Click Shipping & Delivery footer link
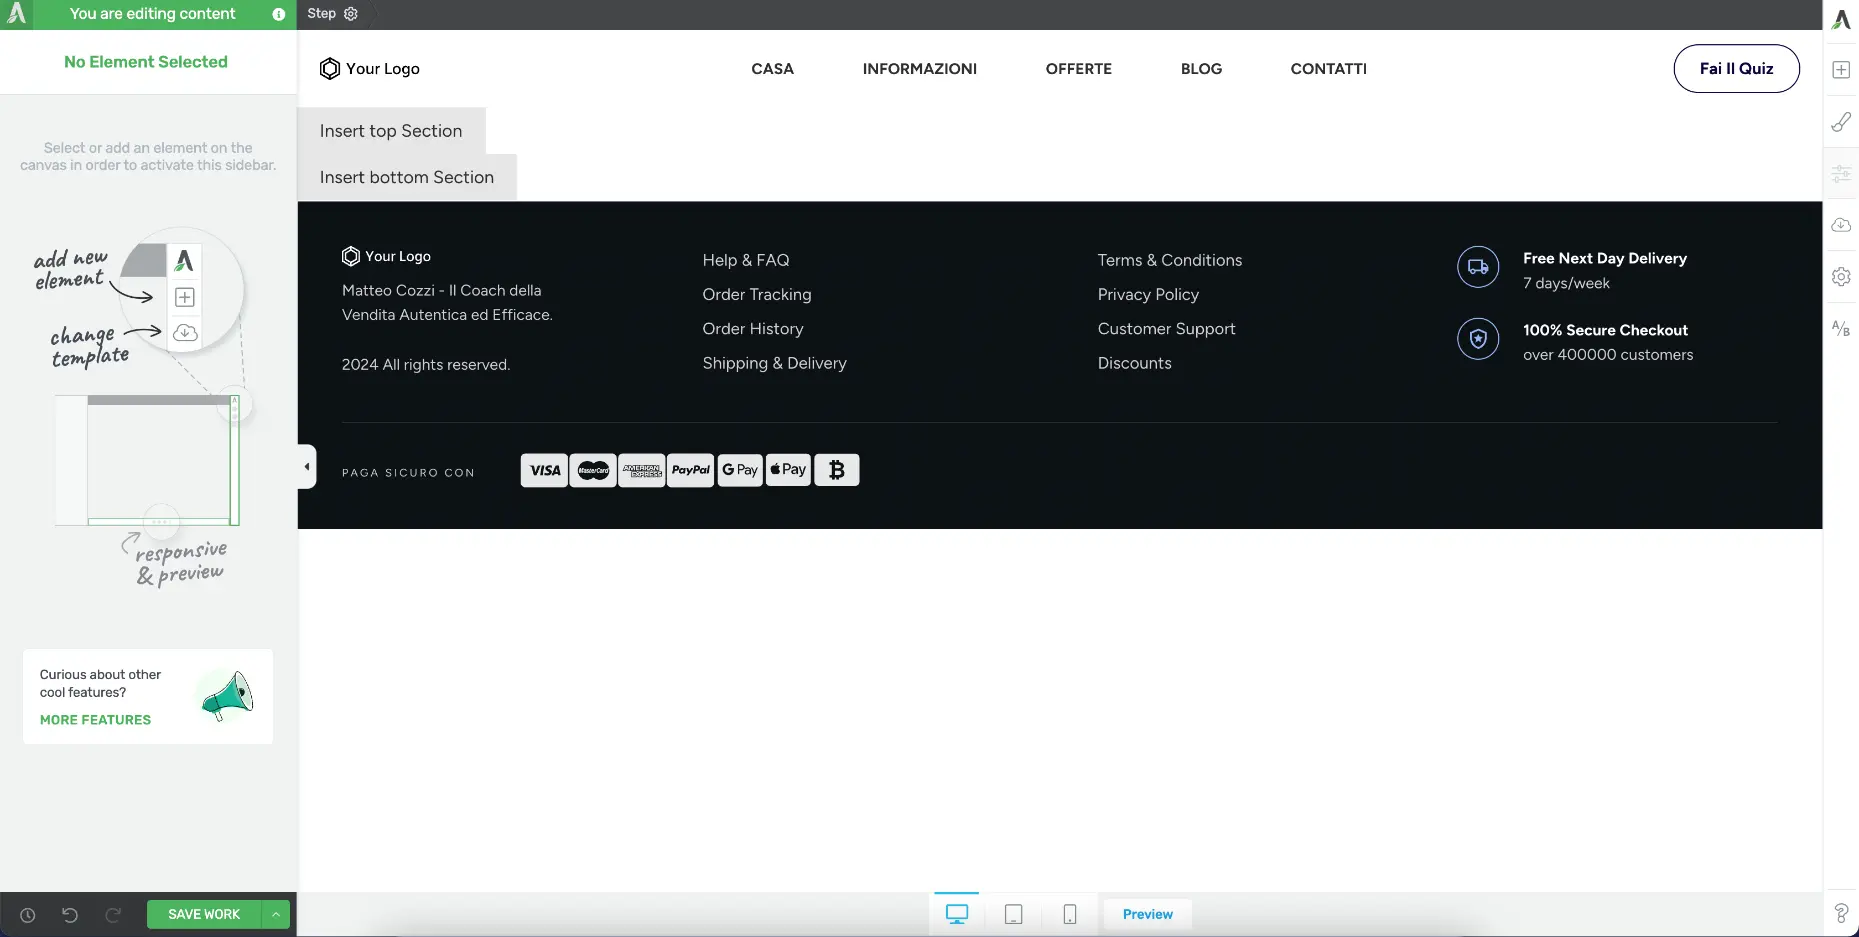Image resolution: width=1859 pixels, height=937 pixels. coord(775,363)
